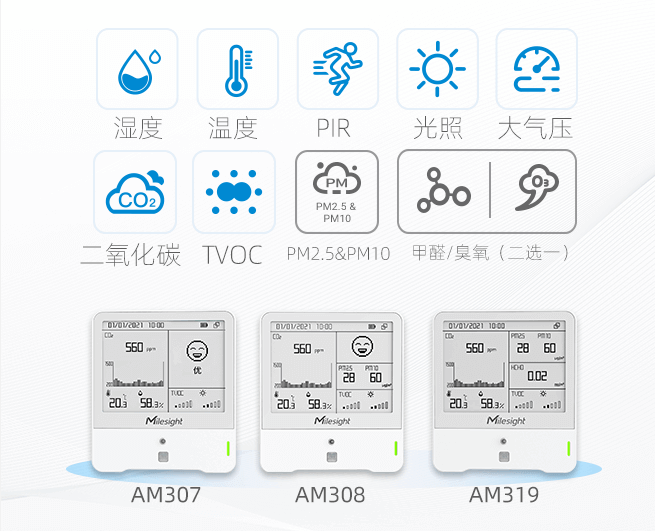The width and height of the screenshot is (655, 531).
Task: Click the TVOC dots icon
Action: pyautogui.click(x=234, y=192)
